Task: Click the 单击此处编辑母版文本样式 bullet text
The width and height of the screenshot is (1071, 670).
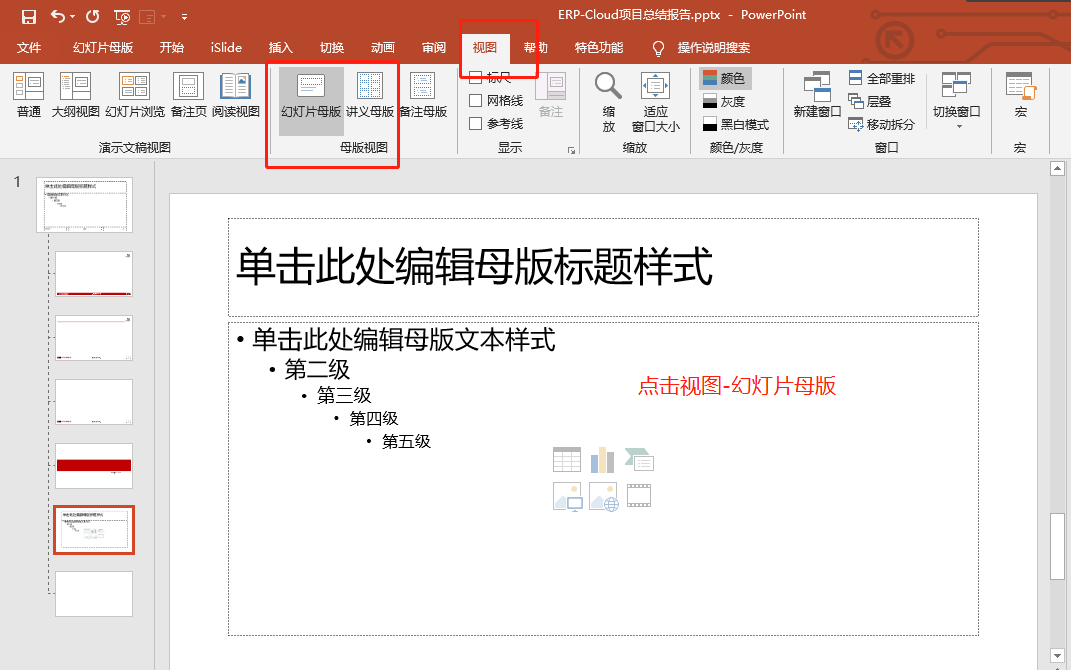Action: click(404, 339)
